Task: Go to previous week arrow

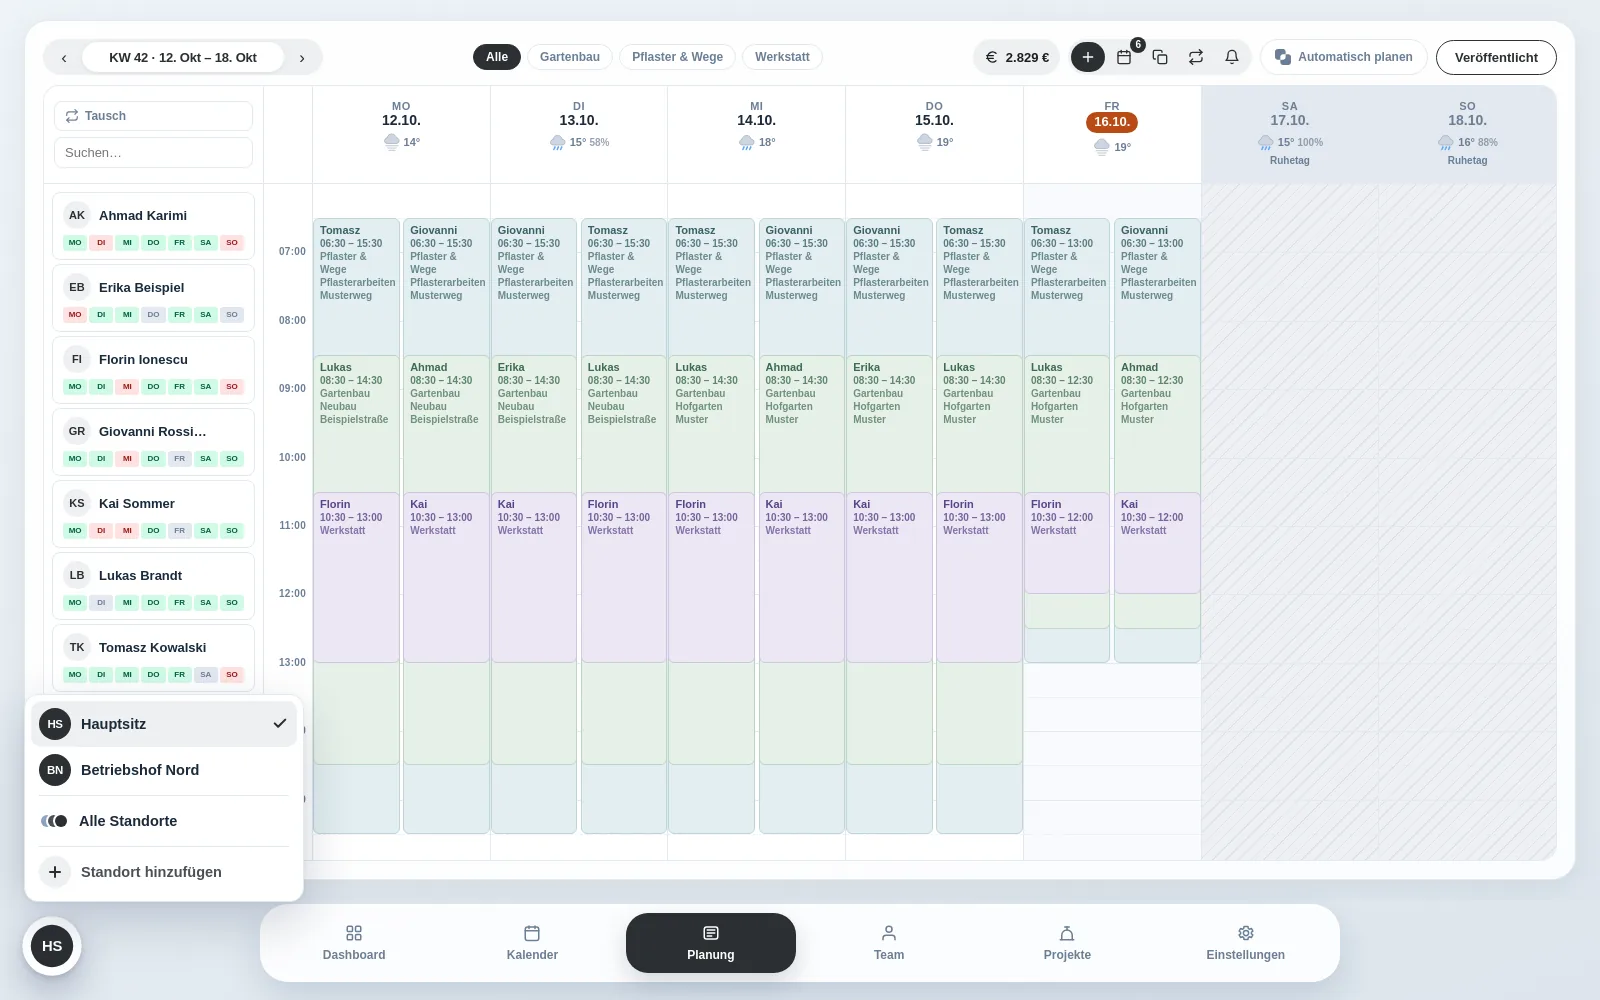Action: coord(64,58)
